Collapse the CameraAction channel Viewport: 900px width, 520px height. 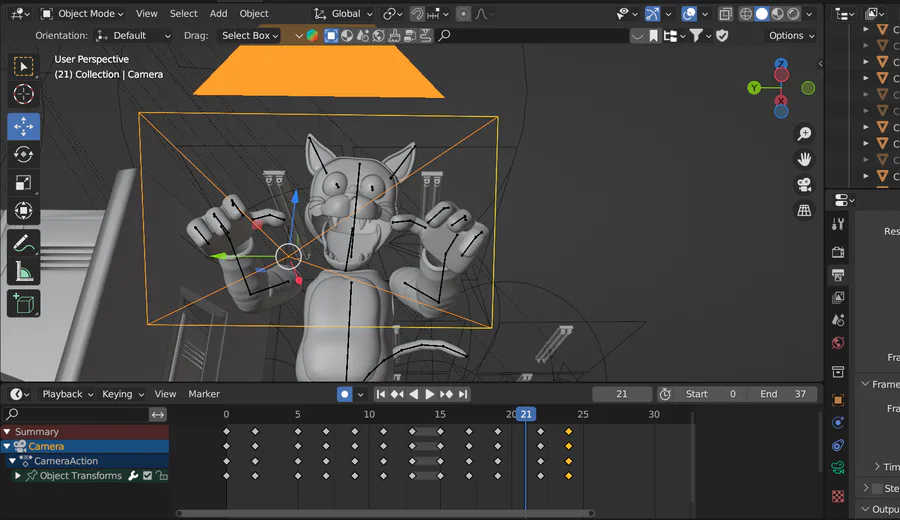(13, 461)
